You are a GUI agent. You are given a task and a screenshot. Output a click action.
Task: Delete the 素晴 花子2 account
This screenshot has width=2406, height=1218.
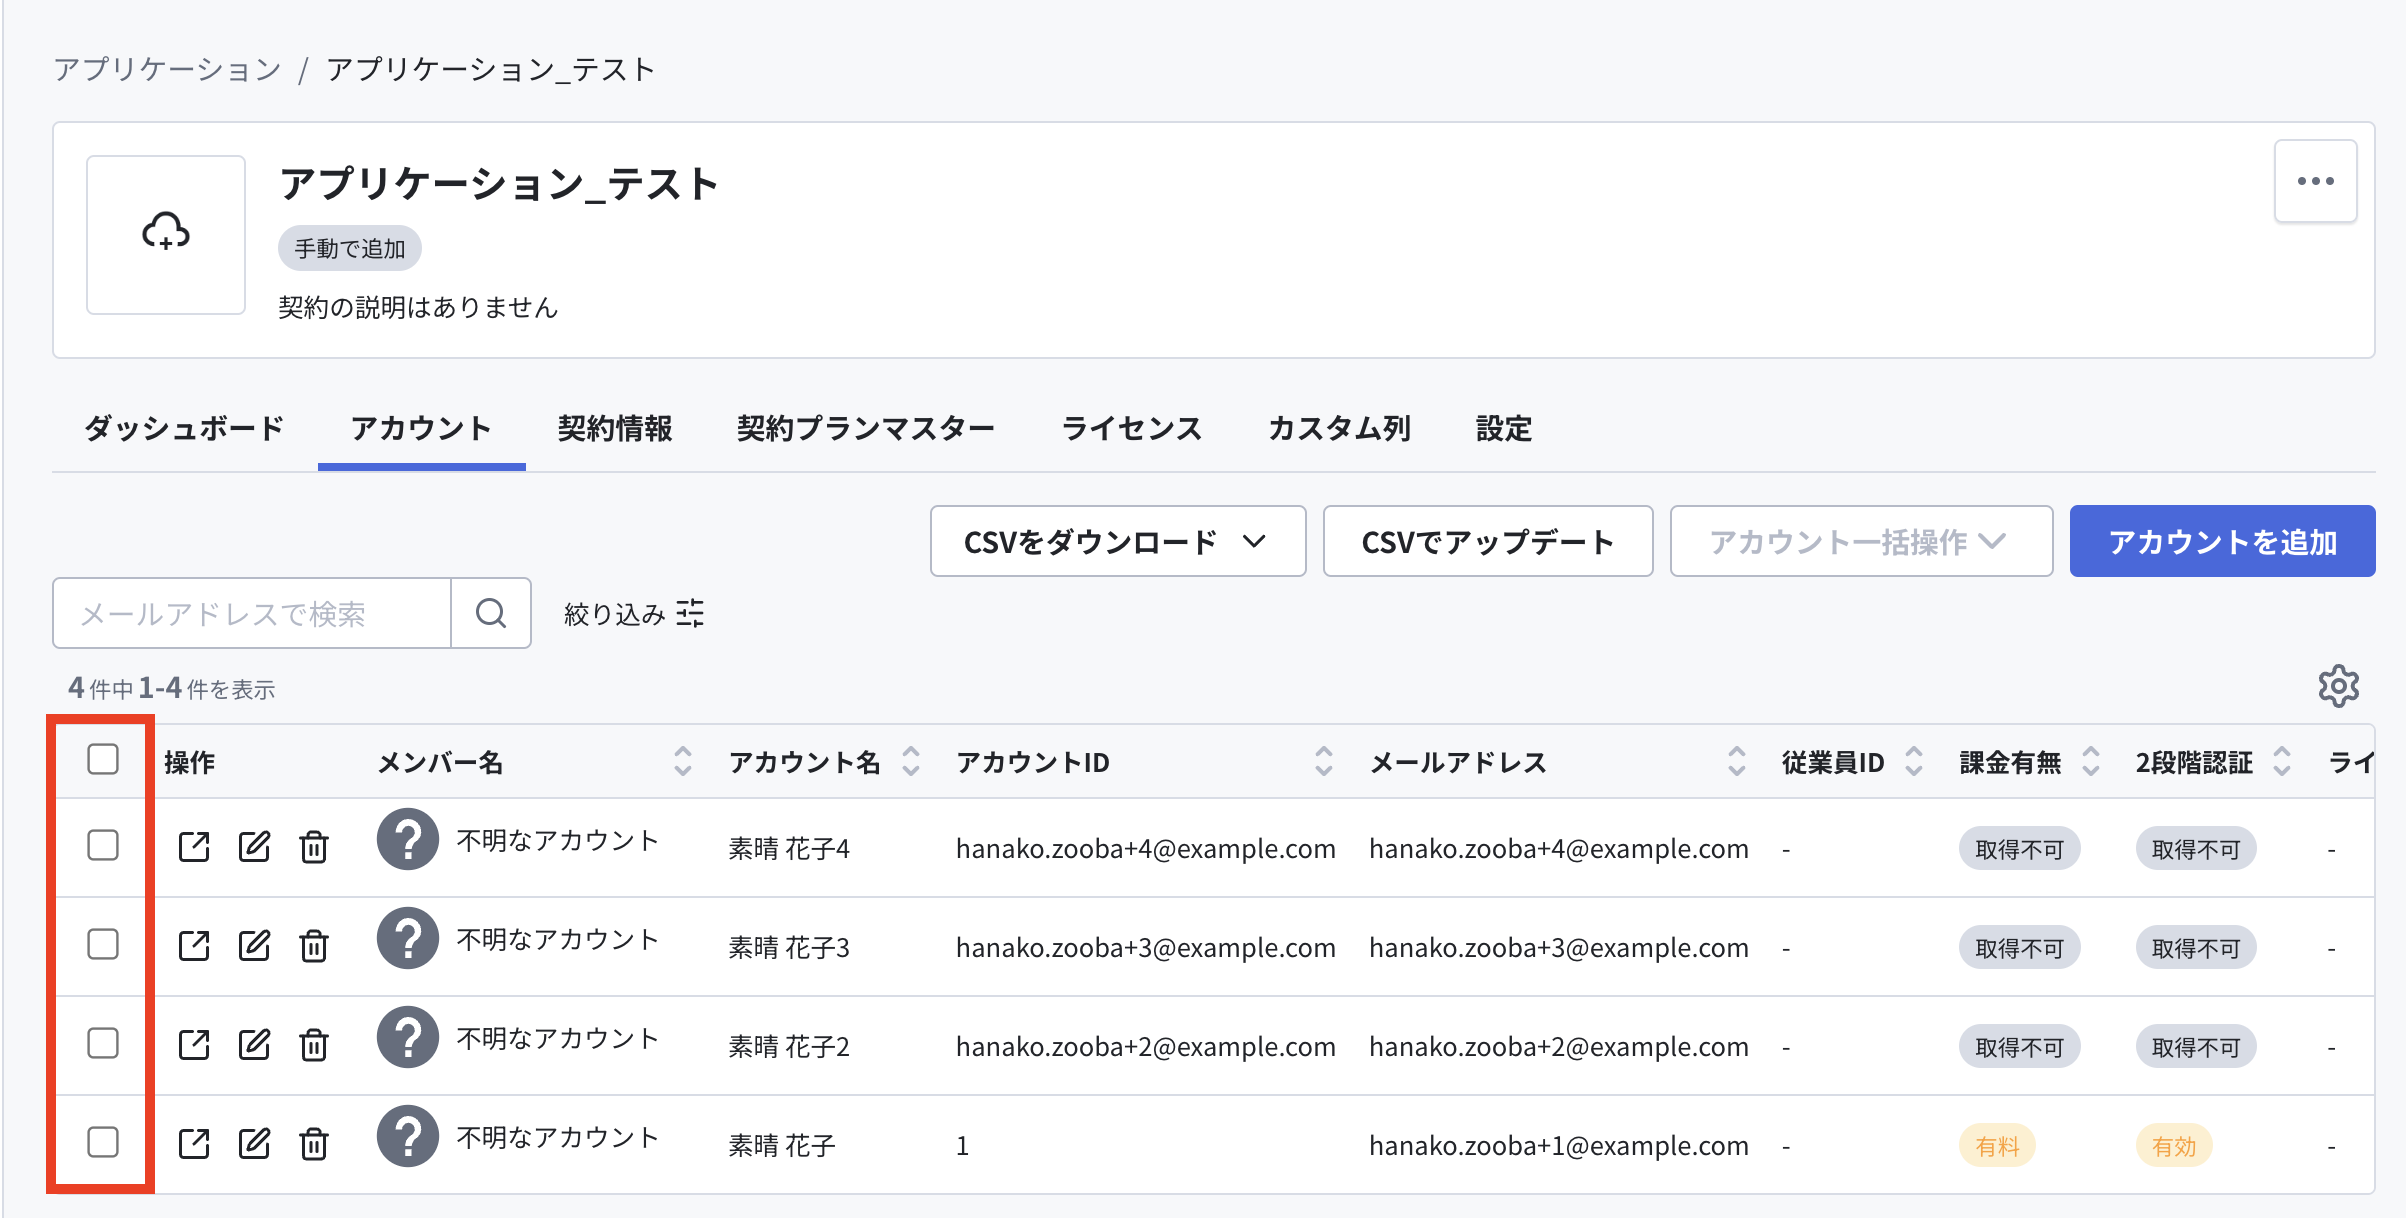pyautogui.click(x=314, y=1045)
